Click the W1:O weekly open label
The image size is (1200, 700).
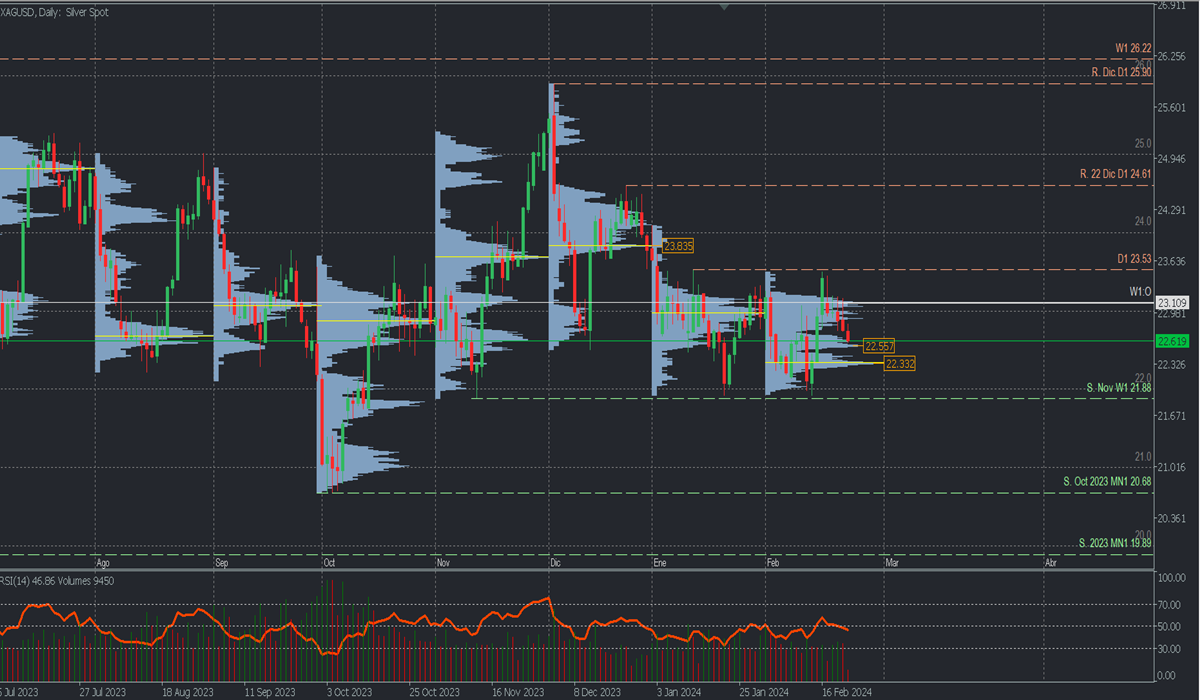(x=1140, y=292)
